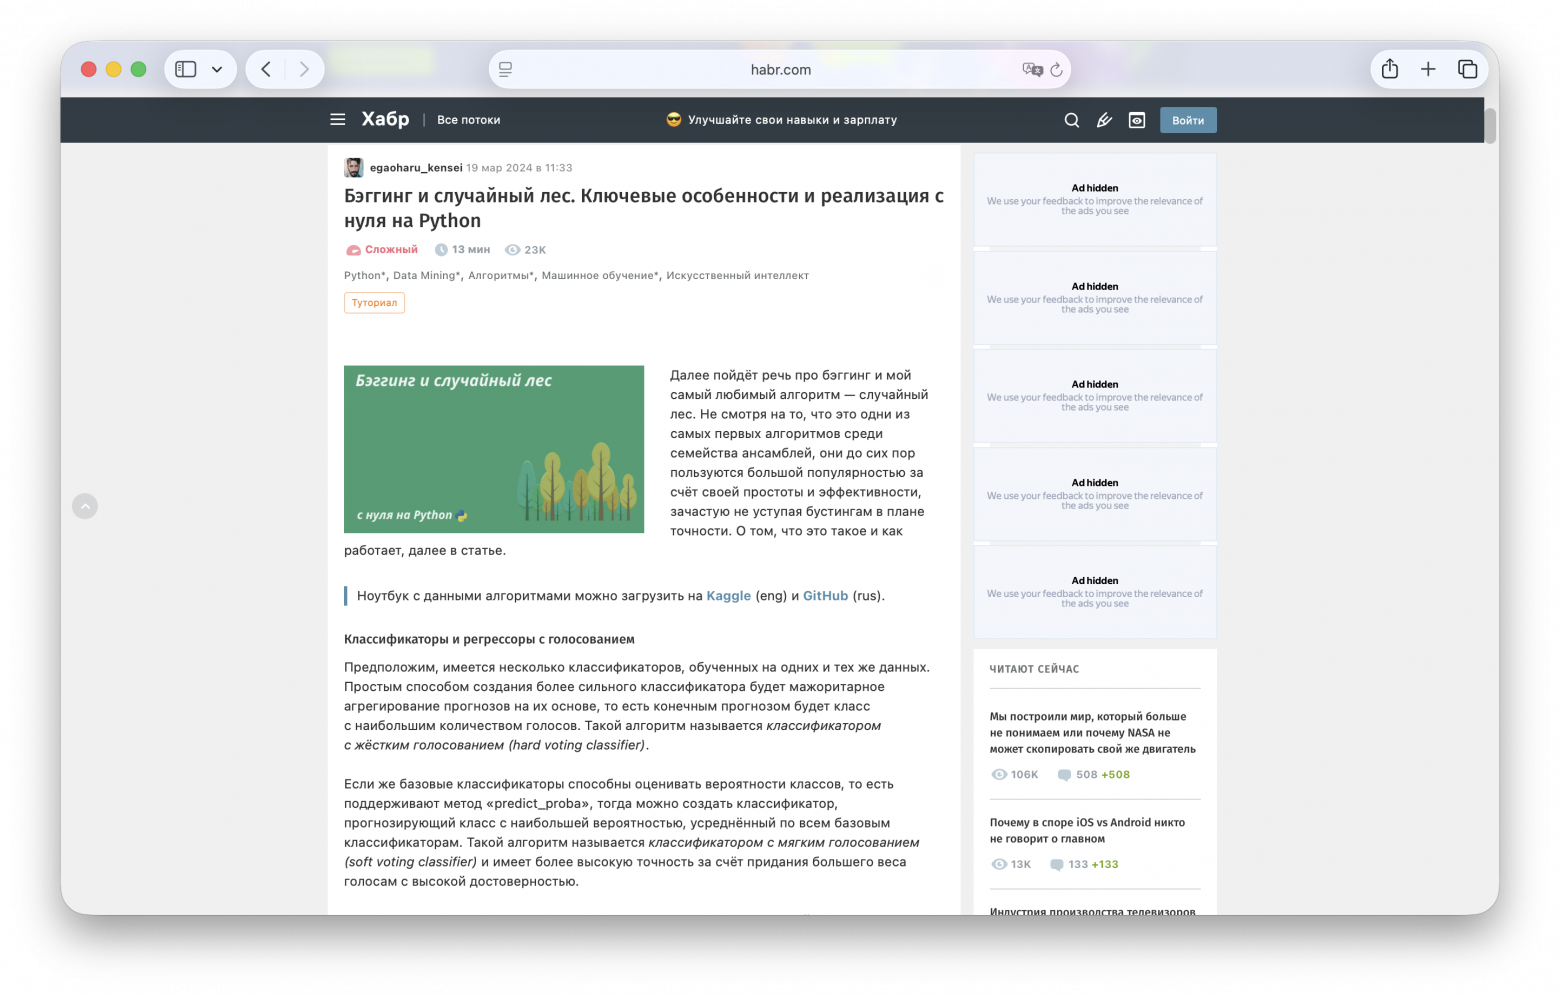Viewport: 1560px width, 995px height.
Task: Show the tab overview
Action: pos(1468,69)
